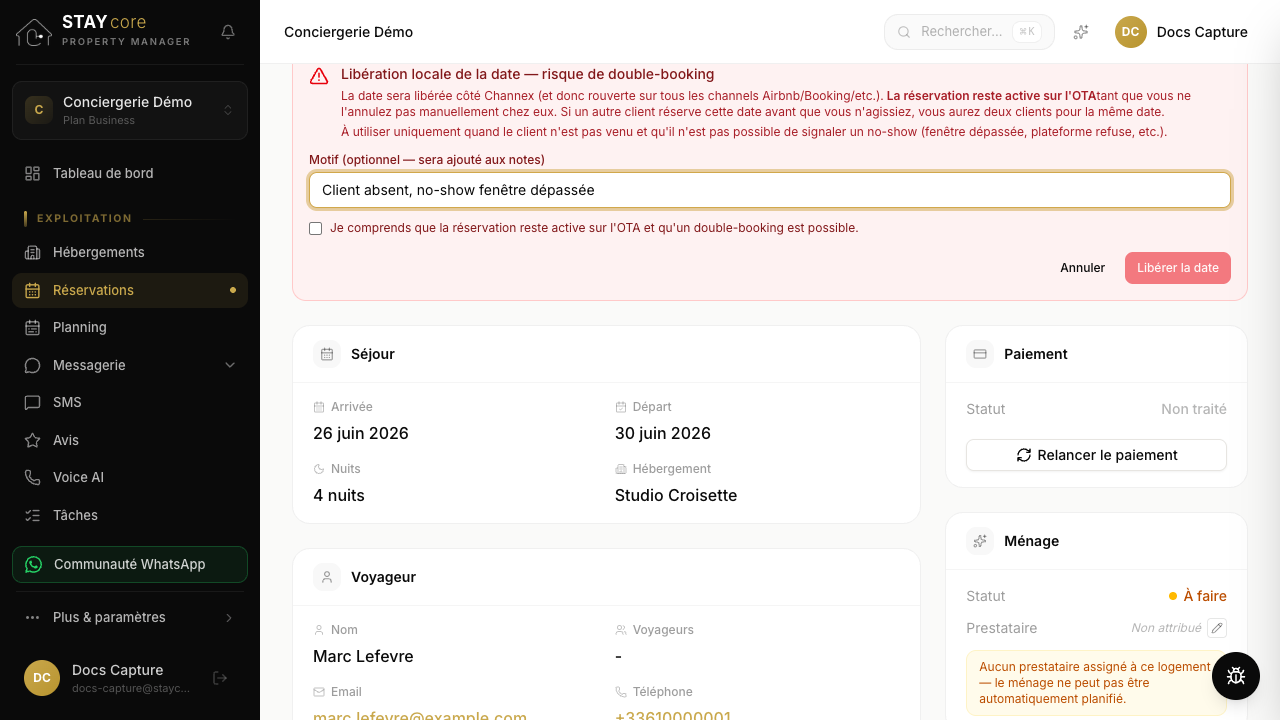Image resolution: width=1280 pixels, height=720 pixels.
Task: Click the logout icon next to Docs Capture
Action: [x=220, y=678]
